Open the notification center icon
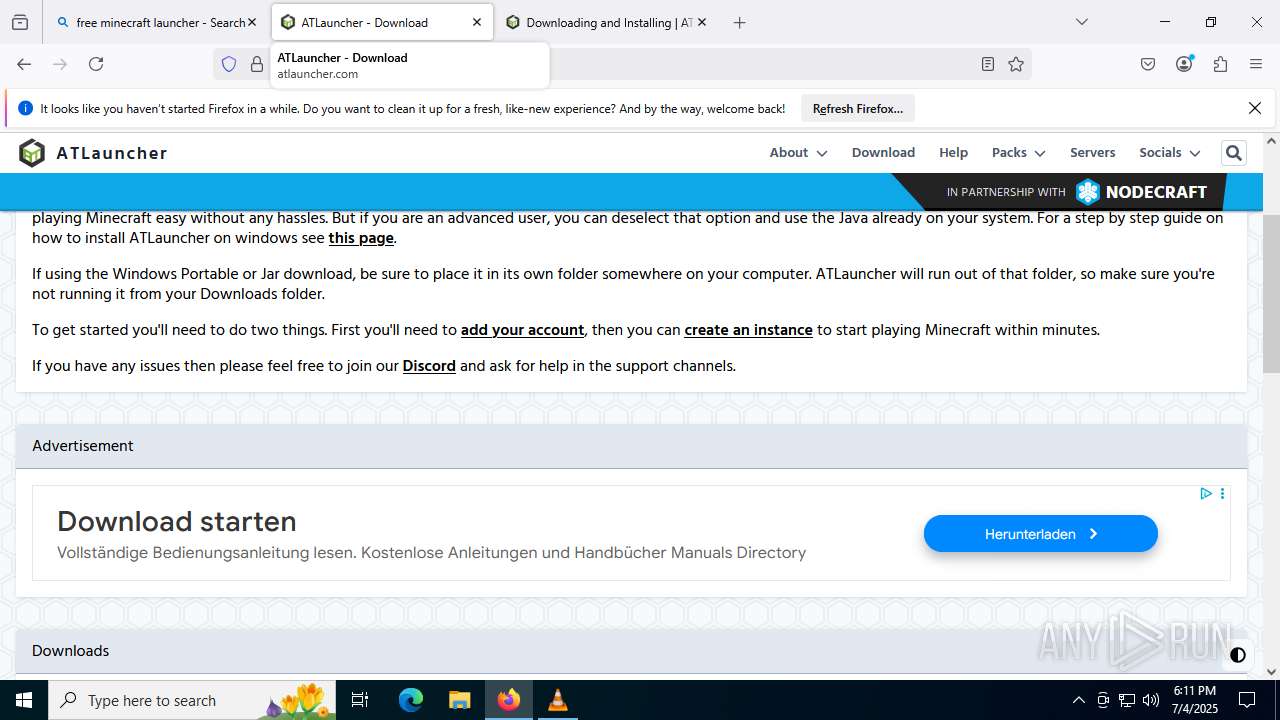The width and height of the screenshot is (1280, 720). point(1247,700)
